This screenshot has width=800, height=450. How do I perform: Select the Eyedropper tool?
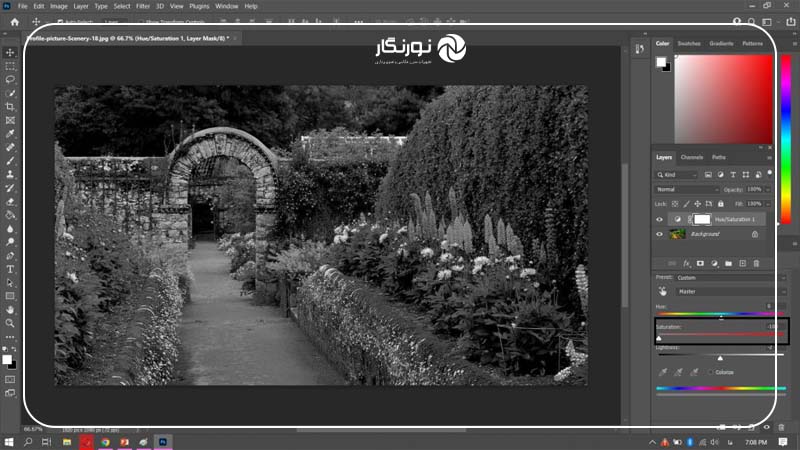(10, 134)
